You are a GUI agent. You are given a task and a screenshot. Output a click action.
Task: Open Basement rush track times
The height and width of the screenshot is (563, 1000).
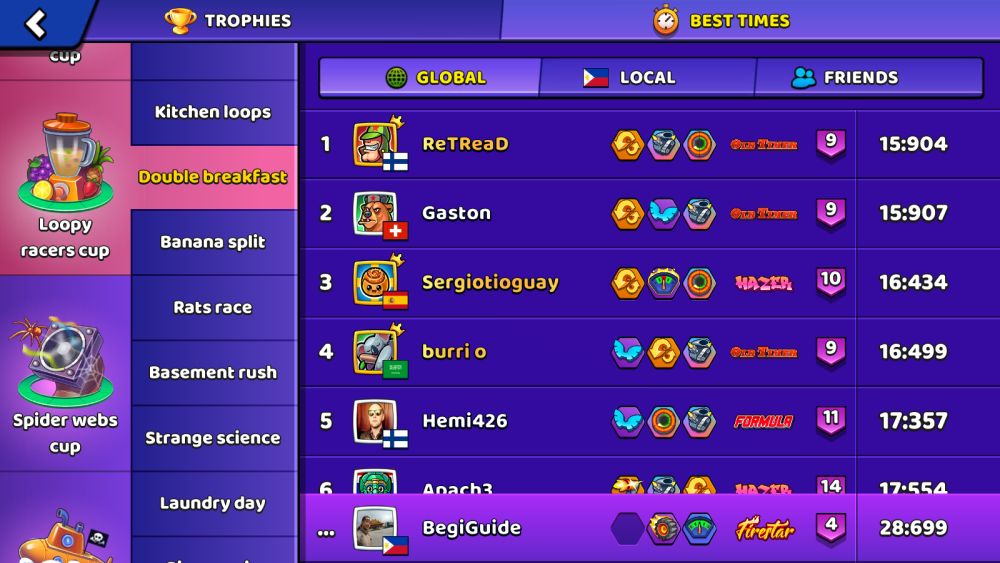click(214, 372)
